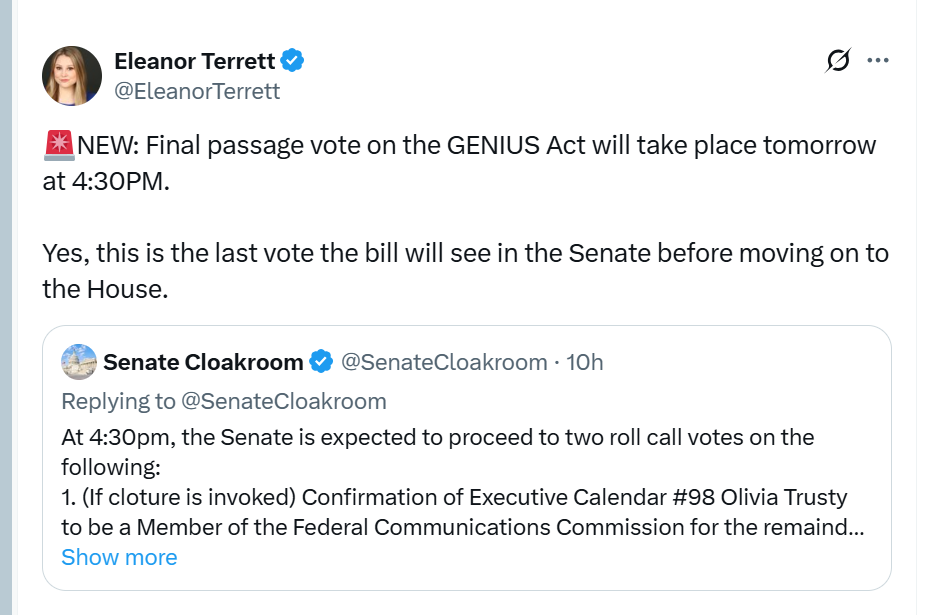Viewport: 942px width, 615px height.
Task: Click the Replying to @SenateCloakroom line
Action: point(224,401)
